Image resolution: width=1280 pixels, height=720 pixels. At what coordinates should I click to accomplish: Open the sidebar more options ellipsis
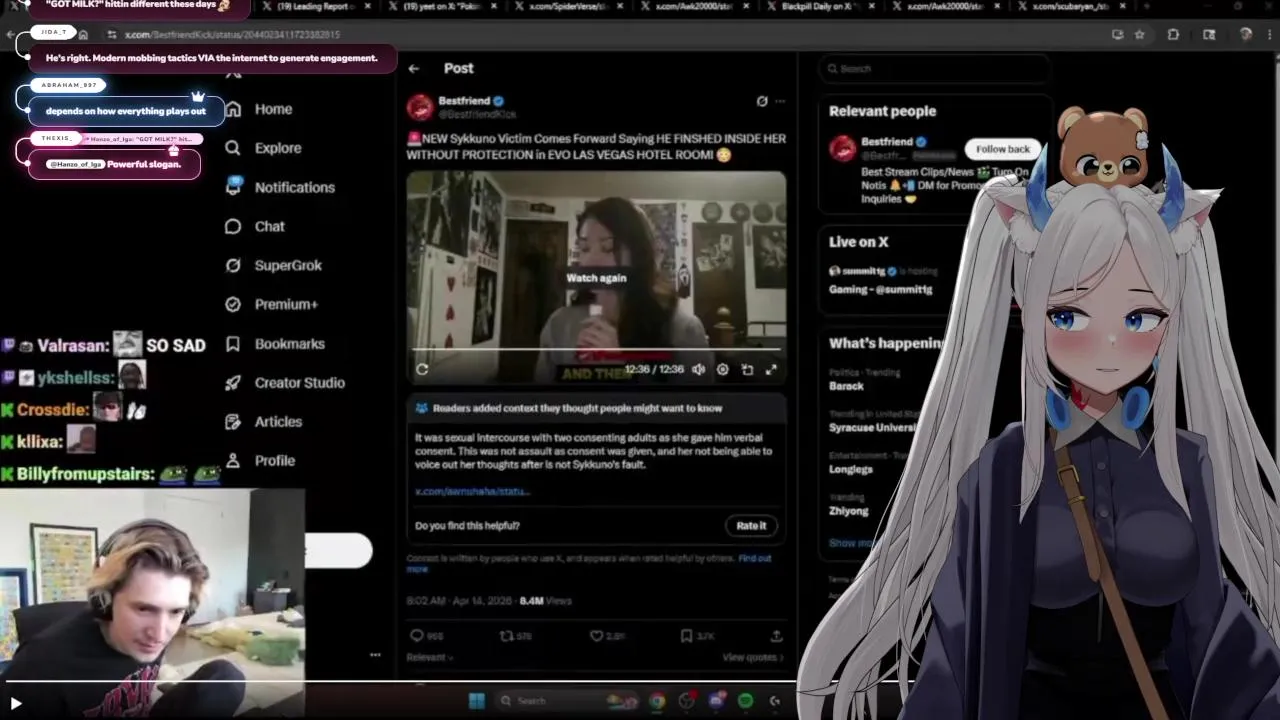tap(375, 655)
